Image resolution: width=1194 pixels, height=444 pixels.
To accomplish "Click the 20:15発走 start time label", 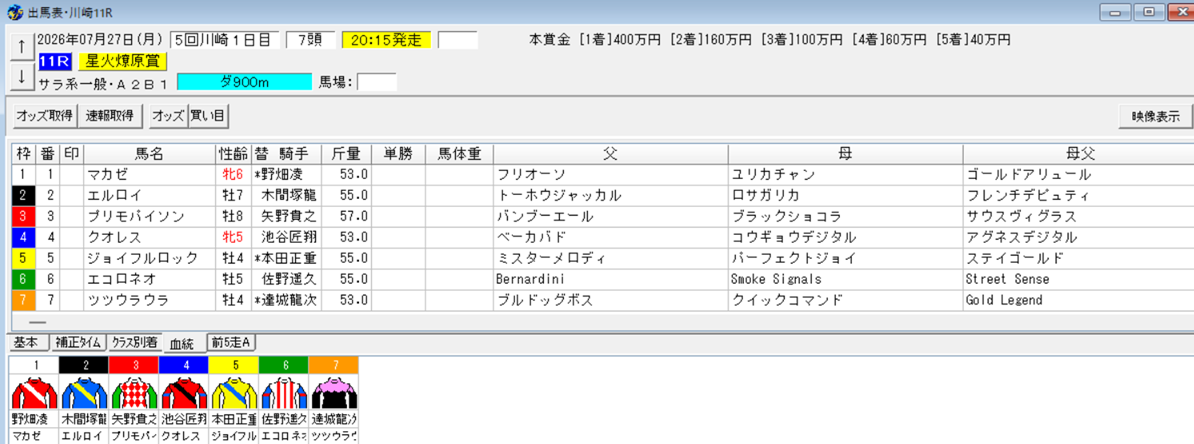I will (386, 40).
